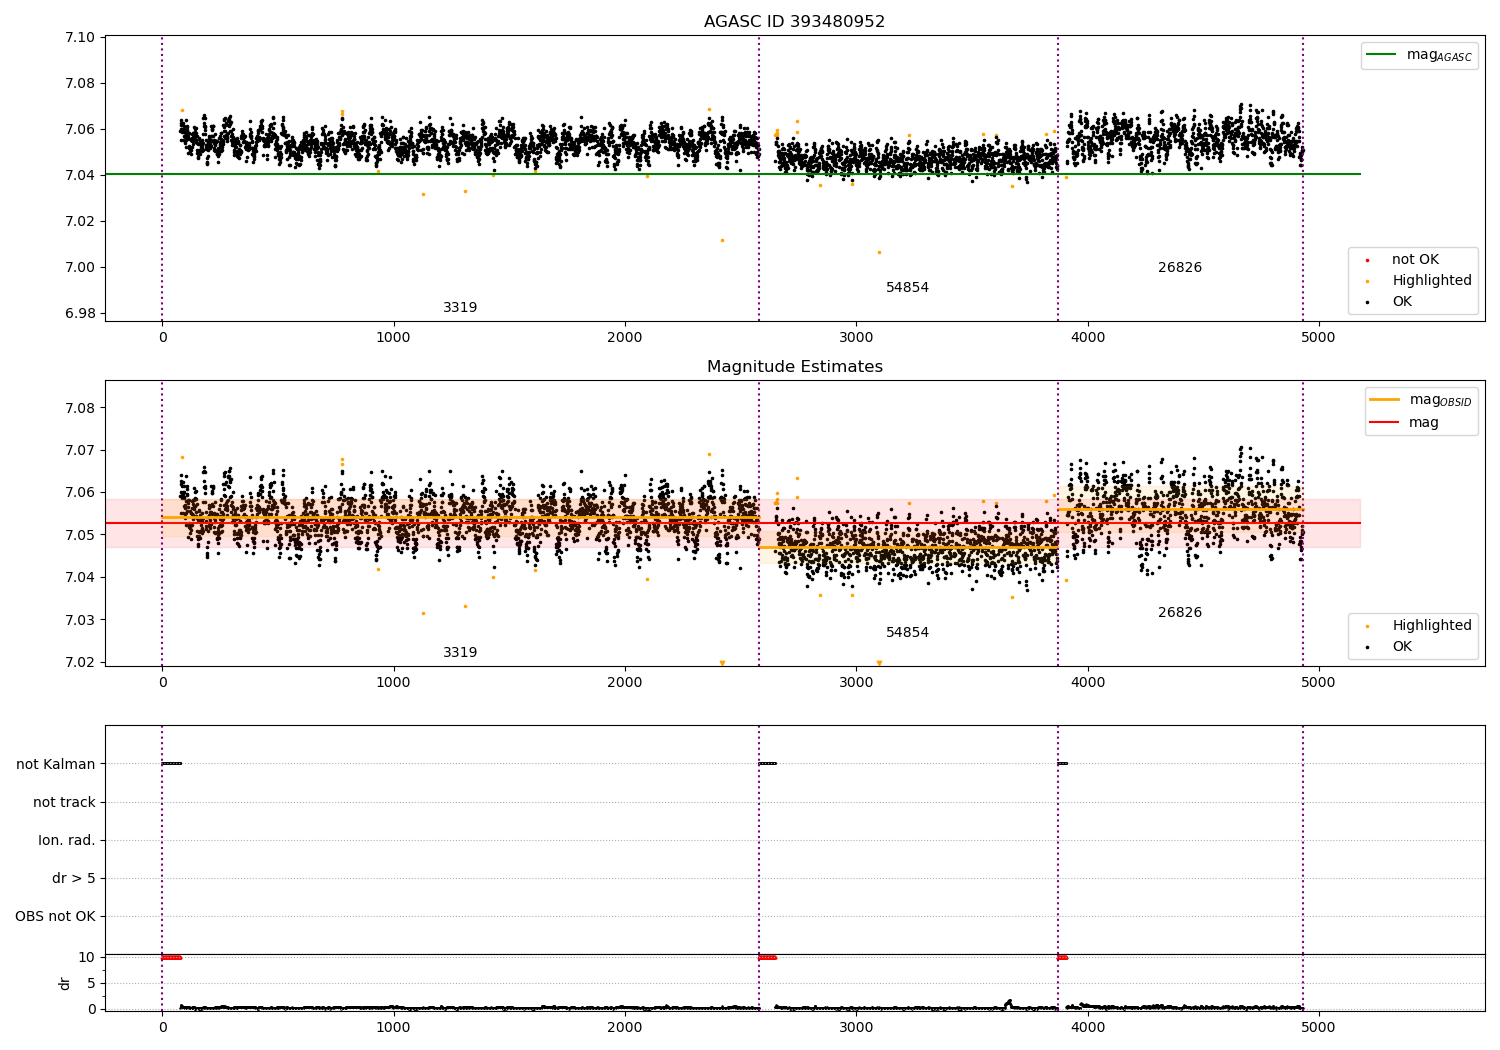The image size is (1500, 1050).
Task: Click 'Highlighted' in the Magnitude Estimates legend
Action: (x=1432, y=626)
